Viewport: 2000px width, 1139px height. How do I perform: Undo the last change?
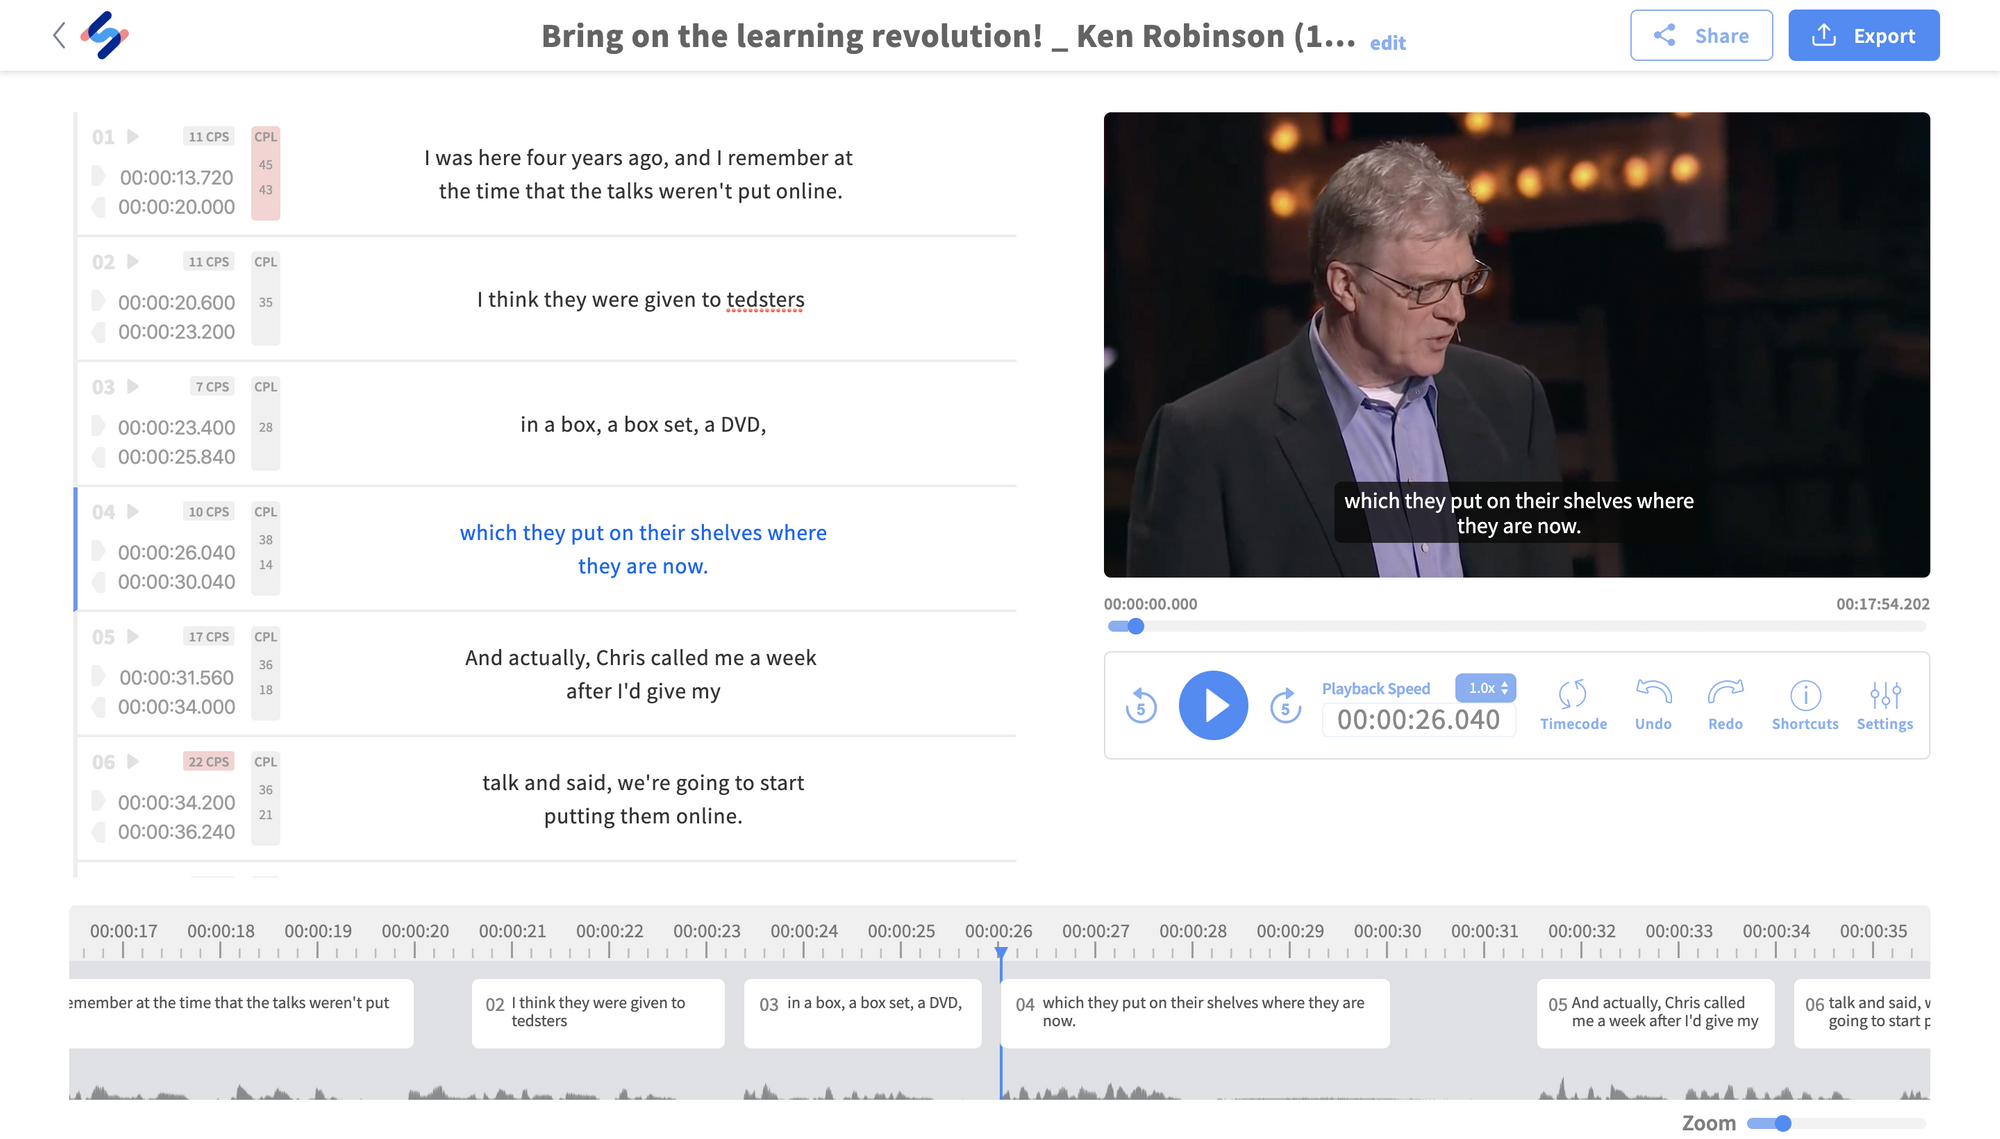click(x=1653, y=705)
